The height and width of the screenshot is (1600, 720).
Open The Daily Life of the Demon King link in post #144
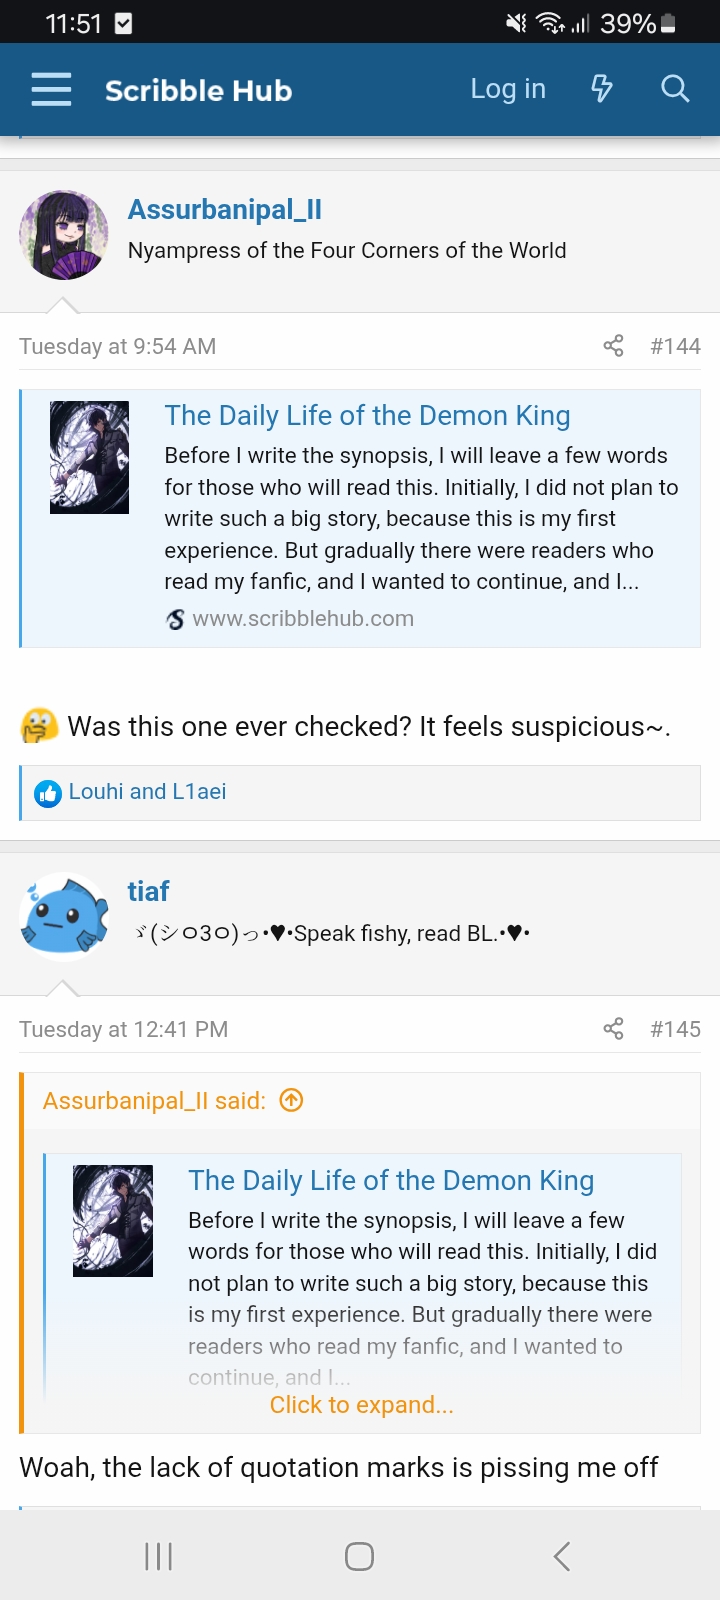(367, 416)
